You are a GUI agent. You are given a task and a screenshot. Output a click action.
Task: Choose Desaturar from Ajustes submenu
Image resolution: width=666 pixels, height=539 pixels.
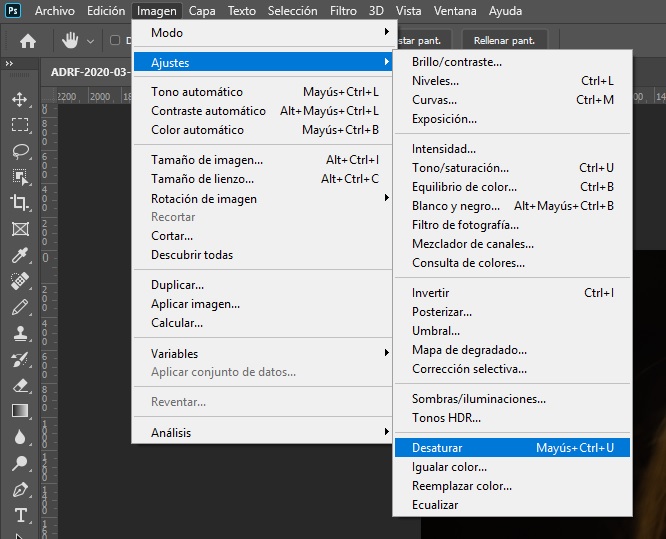[512, 448]
